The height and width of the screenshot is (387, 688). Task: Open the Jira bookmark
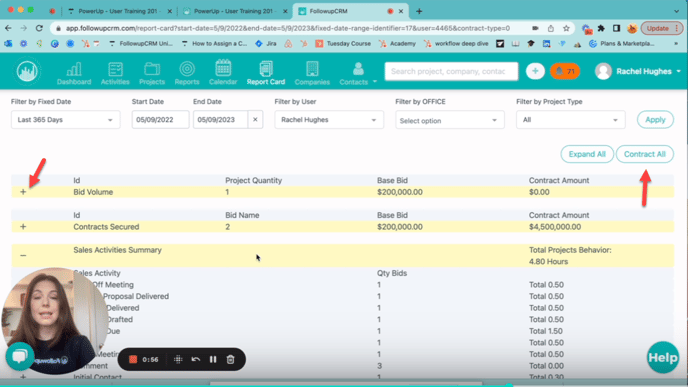click(x=266, y=43)
